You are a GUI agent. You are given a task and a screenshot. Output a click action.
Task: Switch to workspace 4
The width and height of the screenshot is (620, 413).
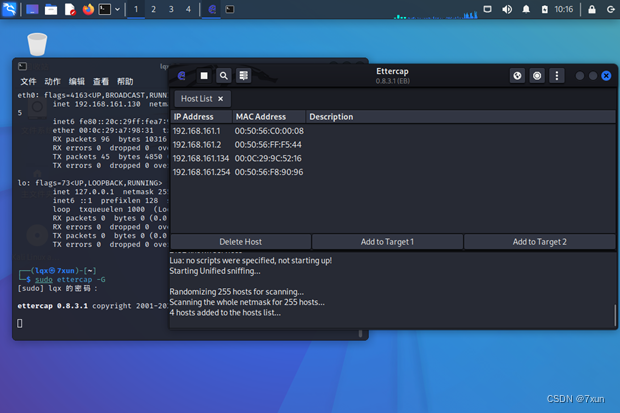coord(188,9)
